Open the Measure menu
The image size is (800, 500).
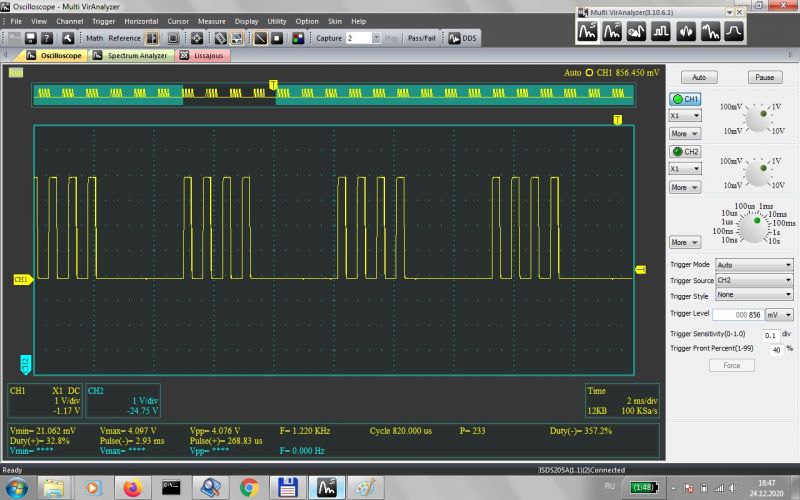pyautogui.click(x=212, y=21)
